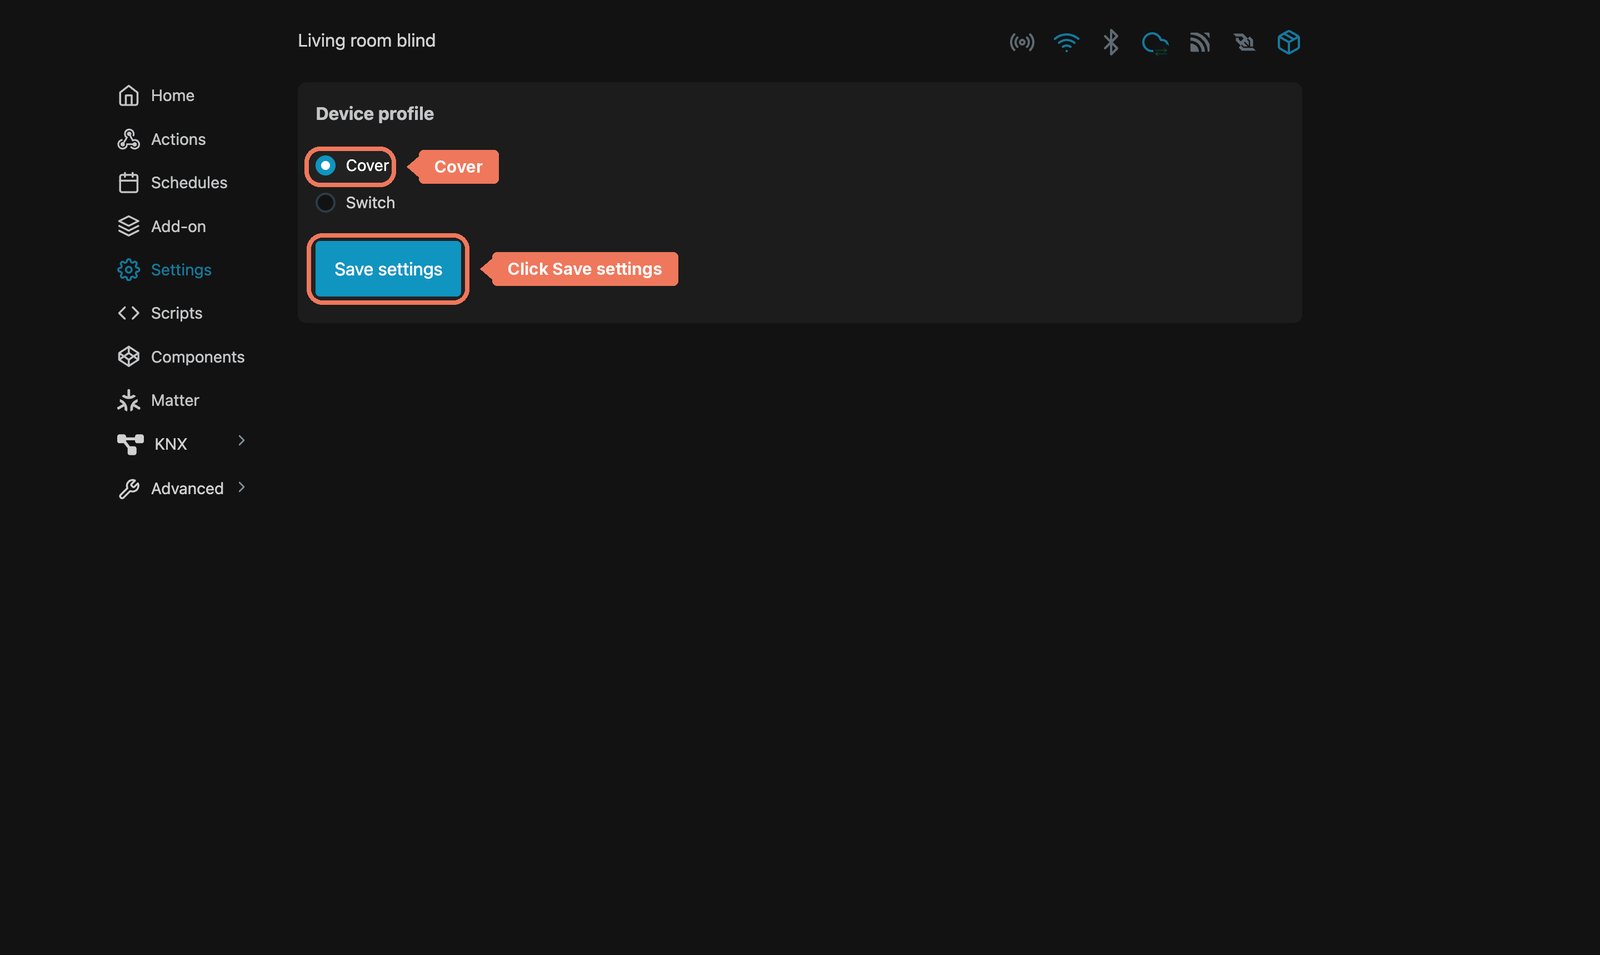Open the Add-on section

pos(161,226)
